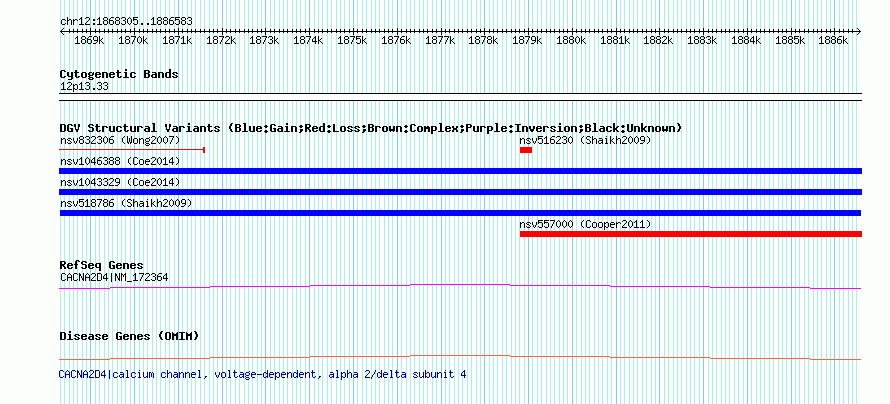Screen dimensions: 890x404
Task: Click the nsv557000 (Cooper2011) variant label
Action: 585,224
